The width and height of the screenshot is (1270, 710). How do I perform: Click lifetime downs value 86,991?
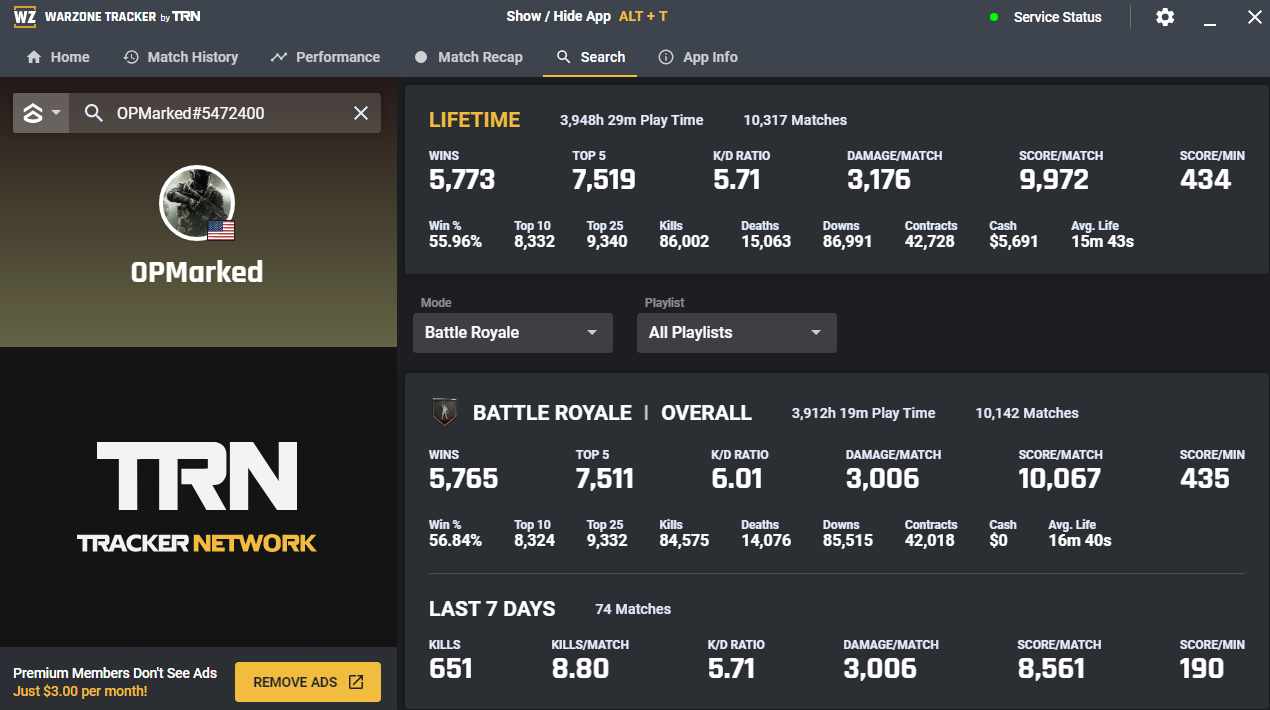pos(848,241)
